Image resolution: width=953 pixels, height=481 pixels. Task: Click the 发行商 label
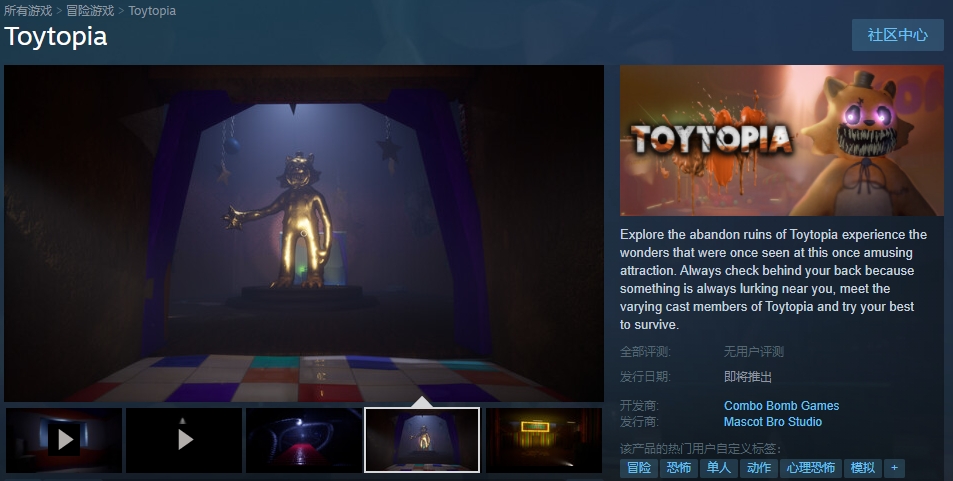(x=639, y=421)
